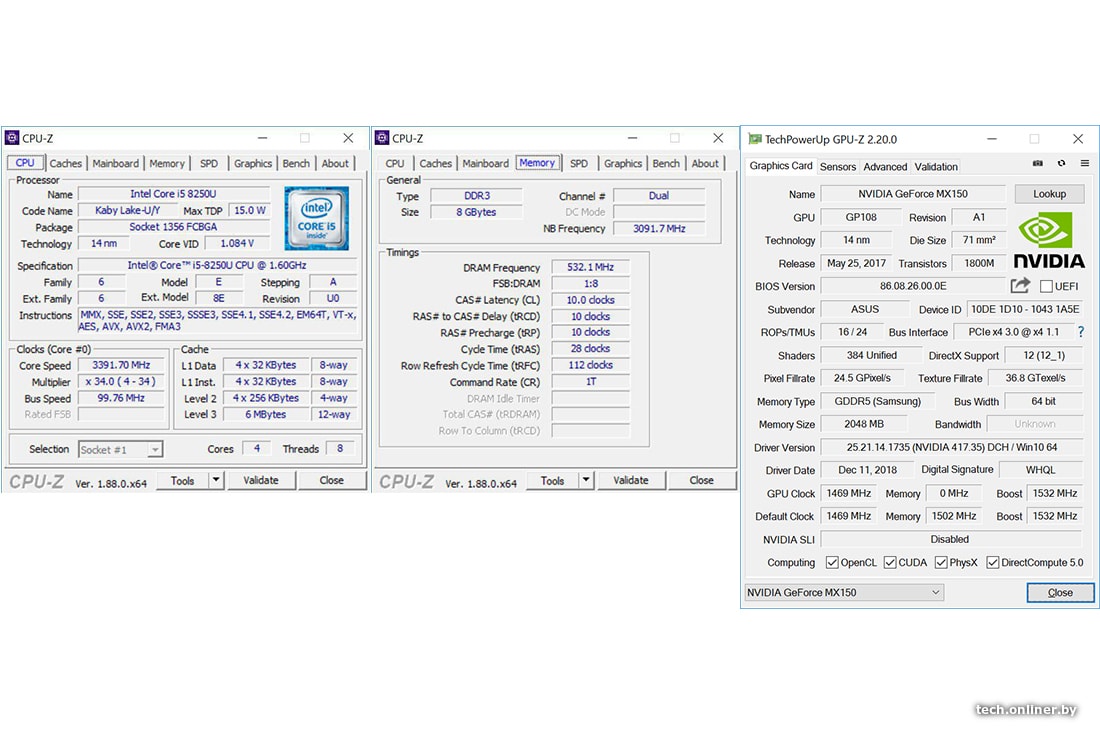This screenshot has height=733, width=1100.
Task: Click the GPU-Z screenshot camera icon
Action: point(1038,164)
